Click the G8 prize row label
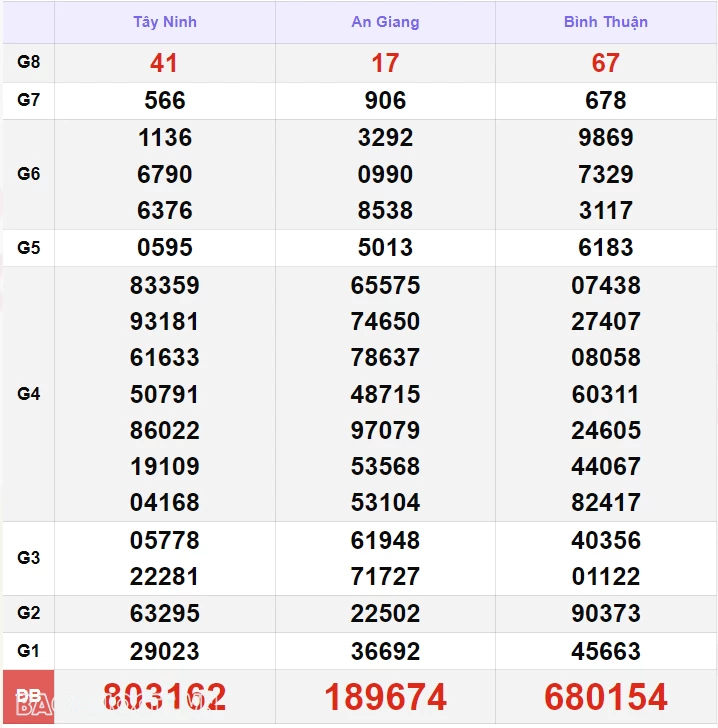 29,62
